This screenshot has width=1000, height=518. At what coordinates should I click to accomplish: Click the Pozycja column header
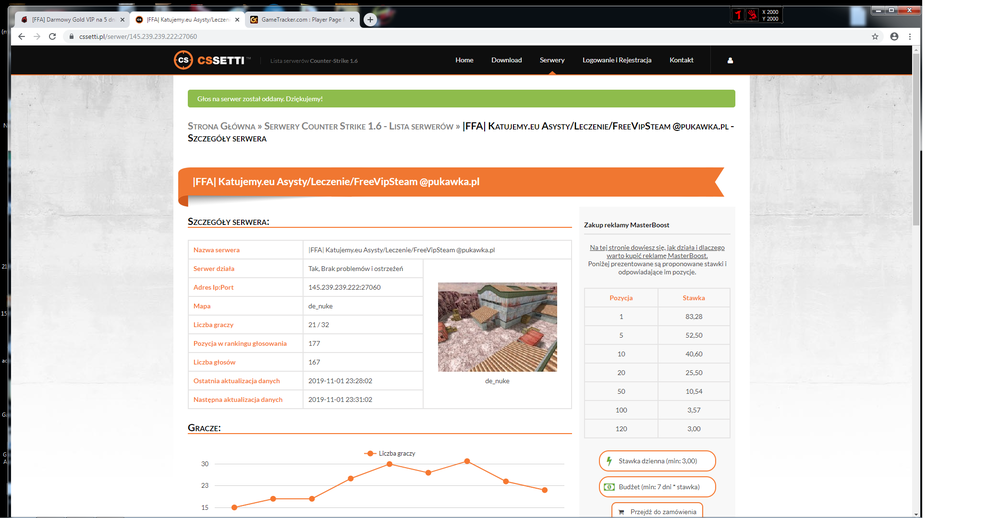[x=621, y=298]
